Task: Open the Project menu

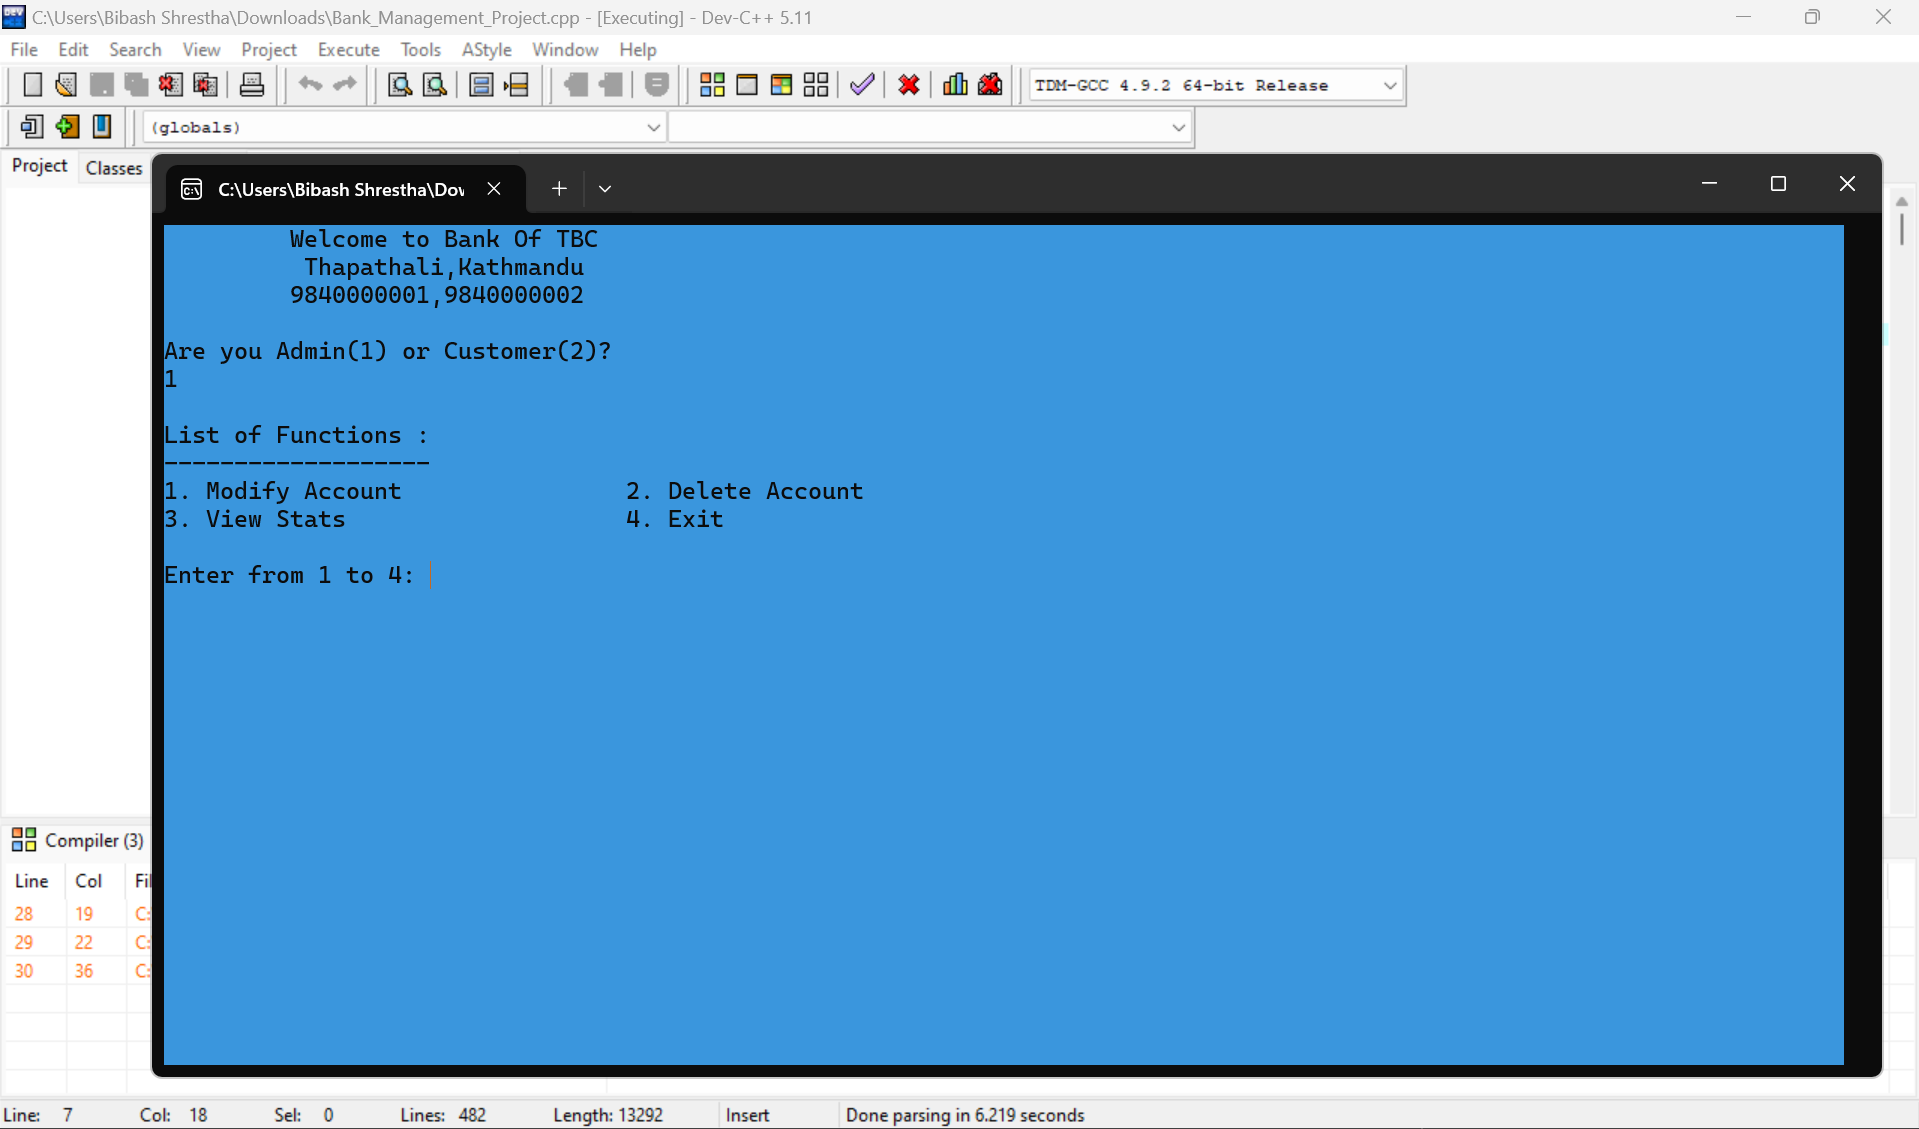Action: [269, 49]
